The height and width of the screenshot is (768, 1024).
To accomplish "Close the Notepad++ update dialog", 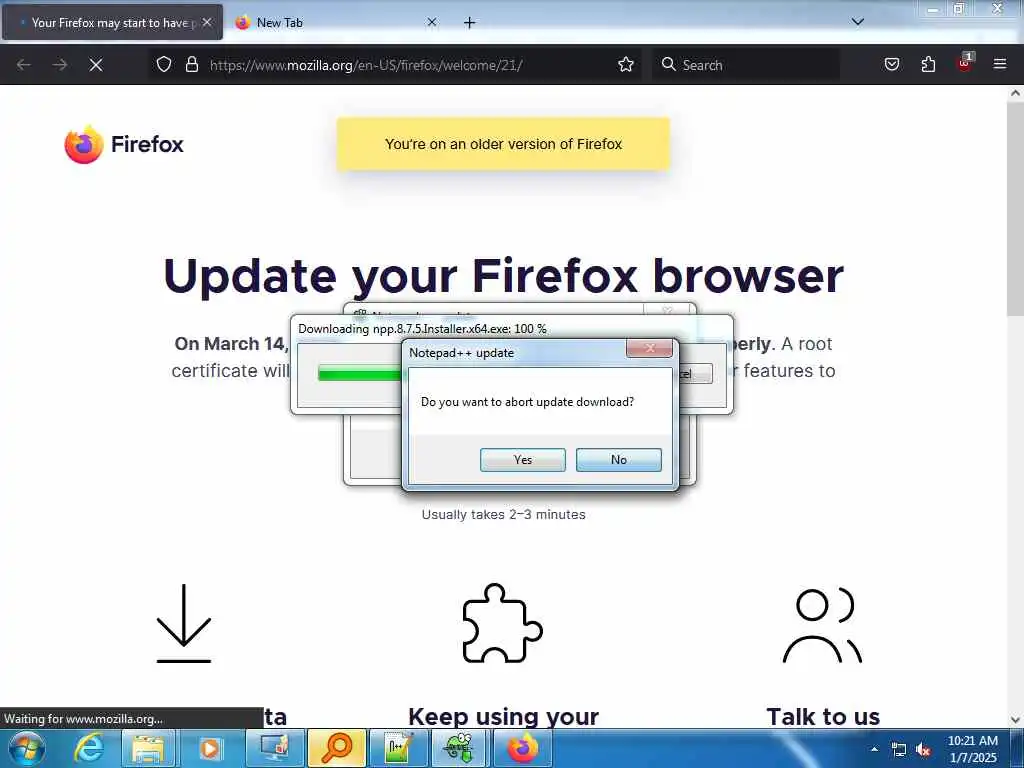I will tap(649, 348).
